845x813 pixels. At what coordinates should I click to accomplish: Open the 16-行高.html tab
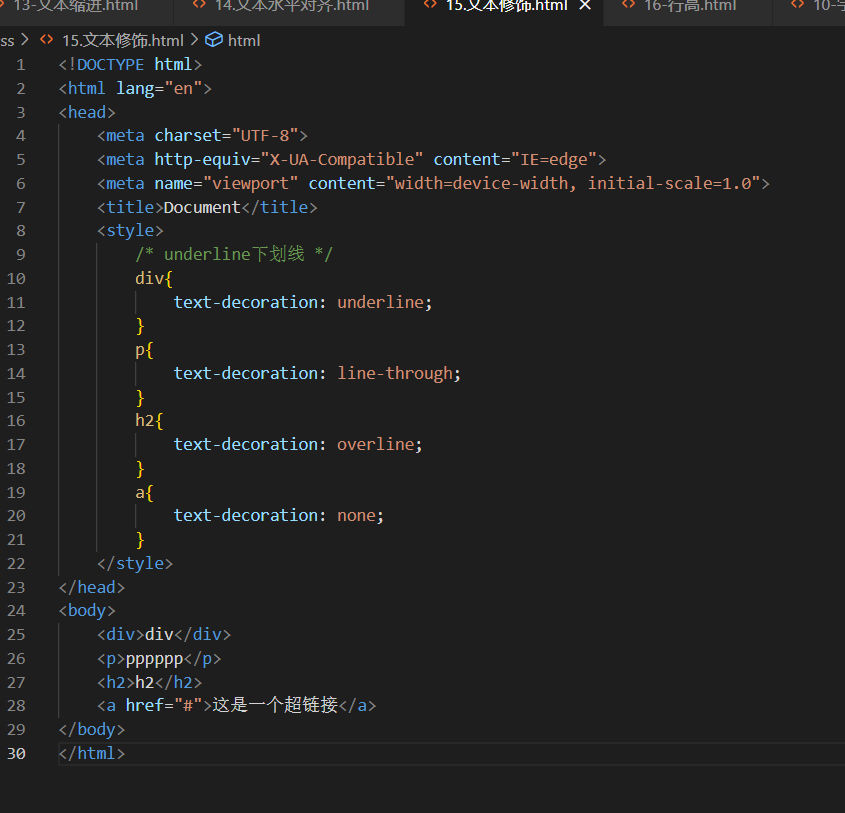click(690, 6)
